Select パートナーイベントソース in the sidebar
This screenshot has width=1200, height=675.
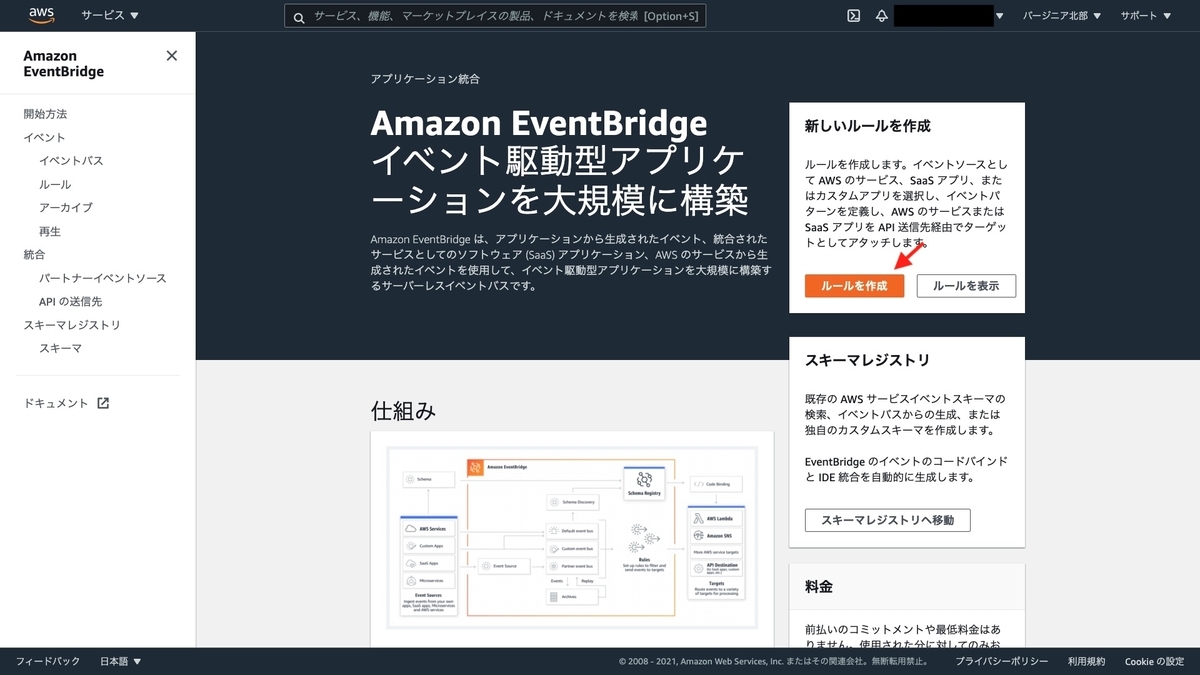coord(103,278)
